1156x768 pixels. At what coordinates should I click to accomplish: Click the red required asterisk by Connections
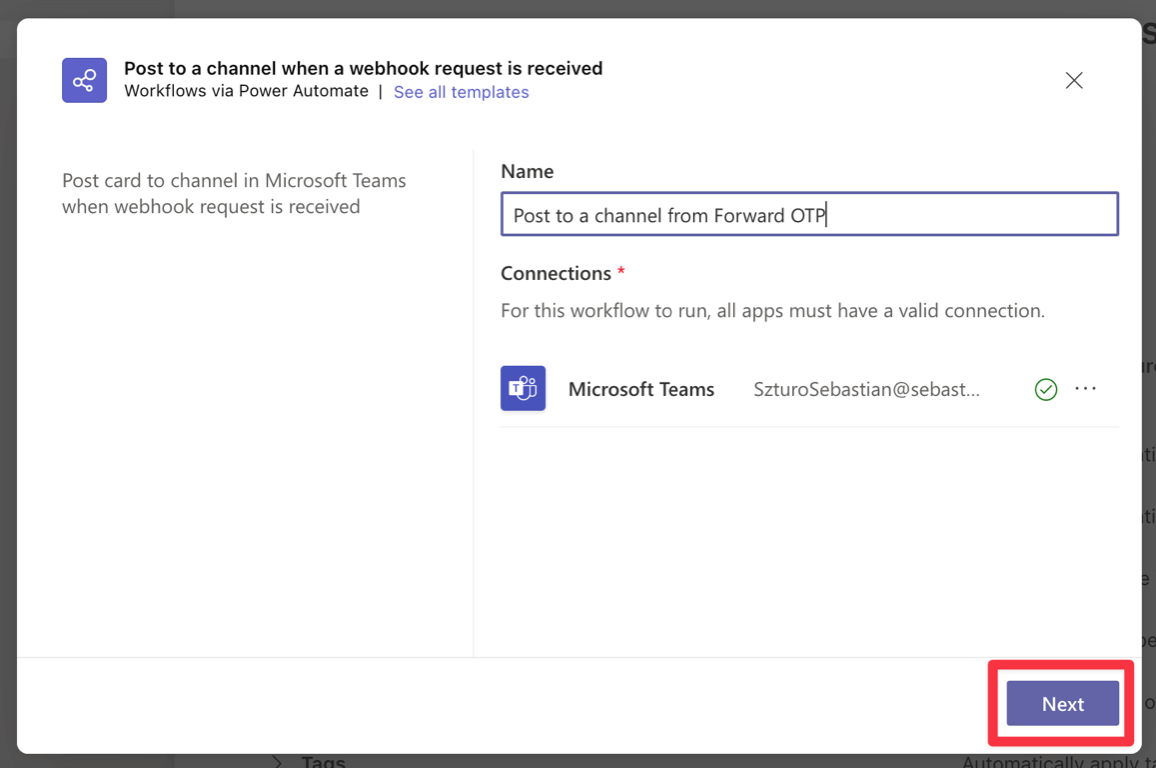point(621,272)
